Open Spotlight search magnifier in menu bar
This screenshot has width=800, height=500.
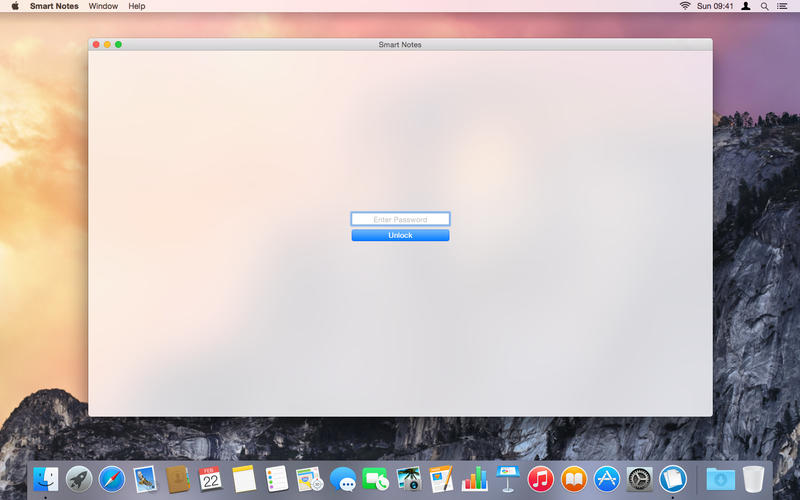pos(765,6)
